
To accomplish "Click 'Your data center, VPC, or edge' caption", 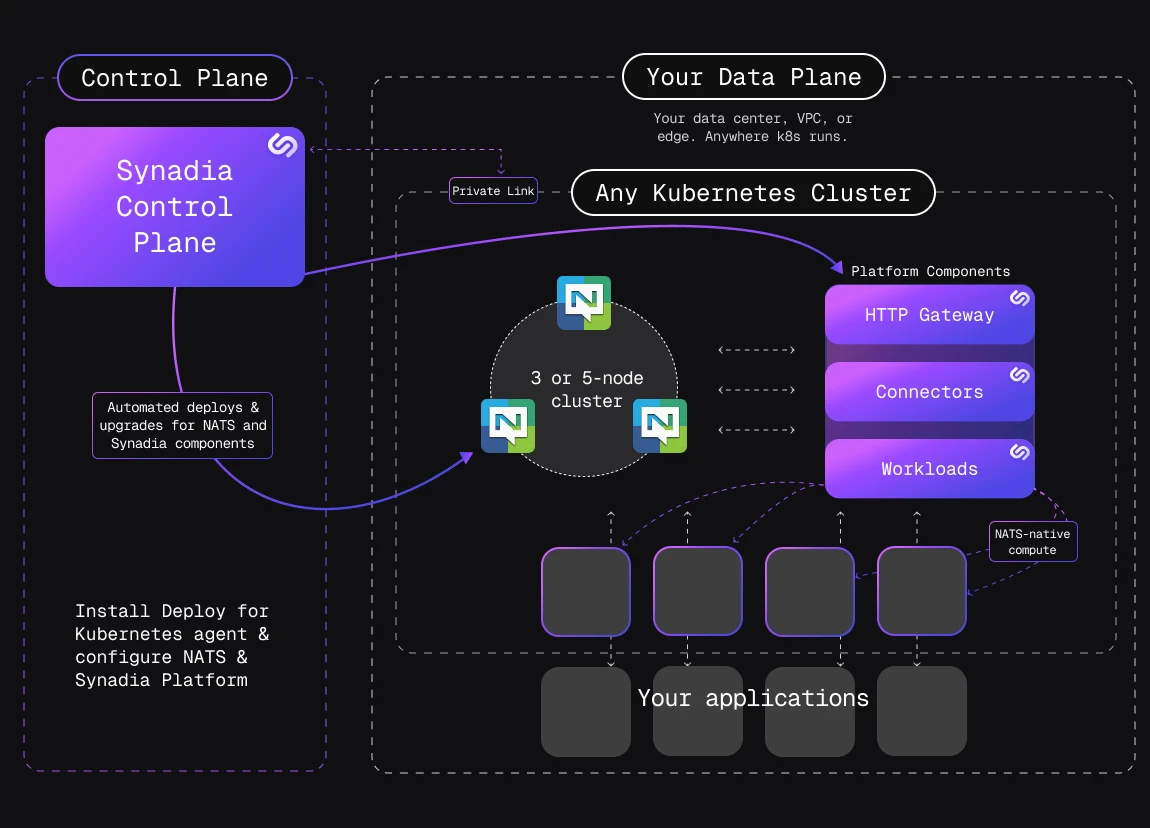I will (x=753, y=128).
